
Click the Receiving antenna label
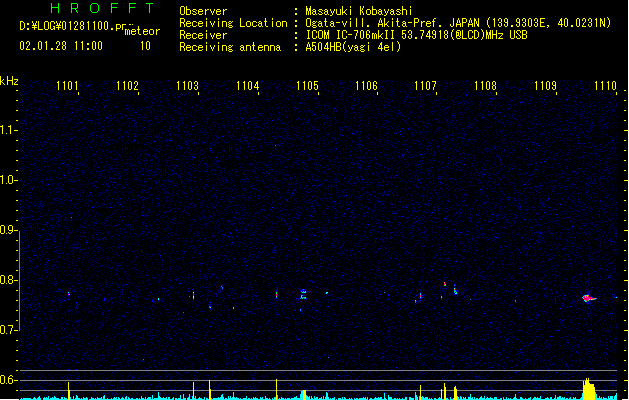click(x=230, y=47)
